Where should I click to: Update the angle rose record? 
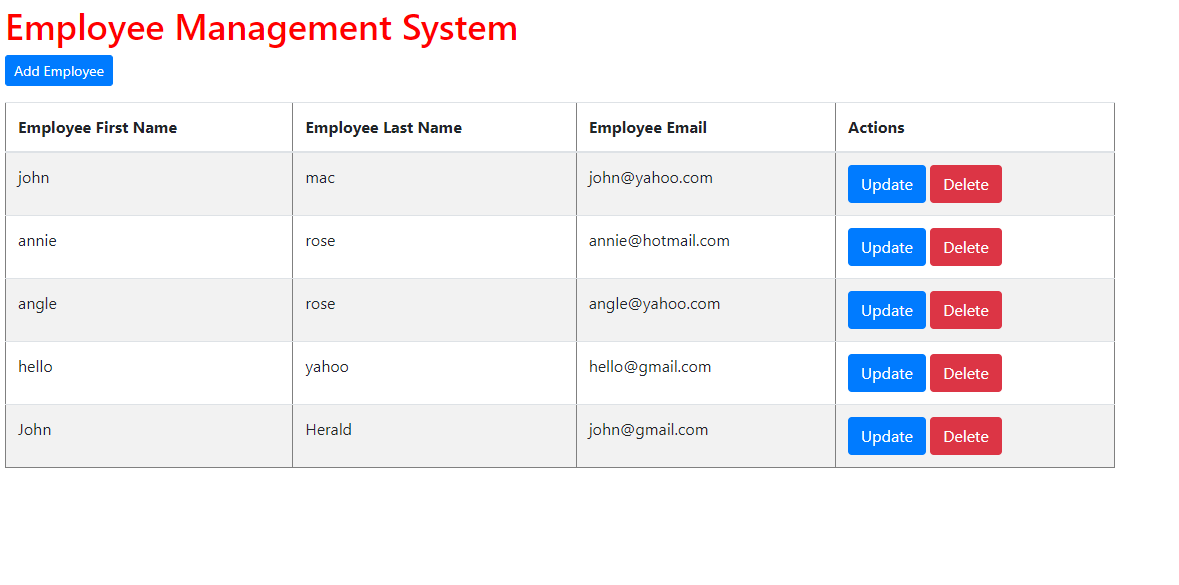point(886,311)
